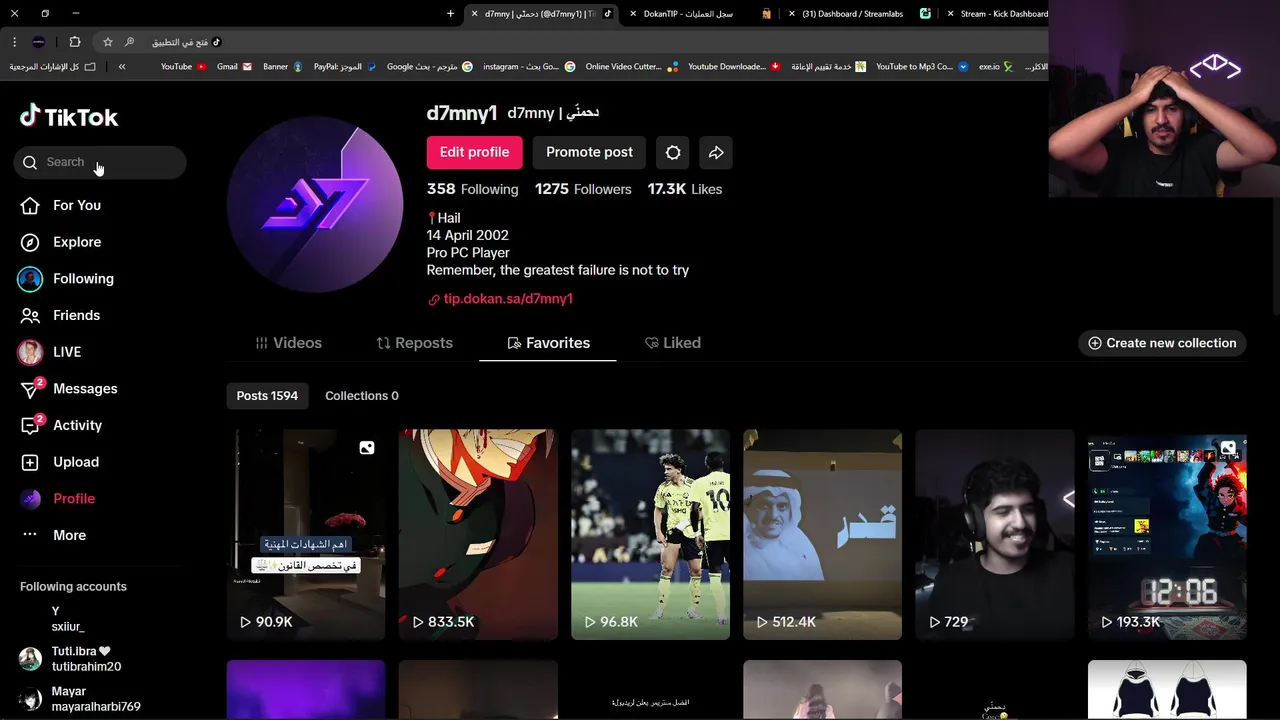
Task: Bookmark this page with star icon
Action: [x=108, y=42]
